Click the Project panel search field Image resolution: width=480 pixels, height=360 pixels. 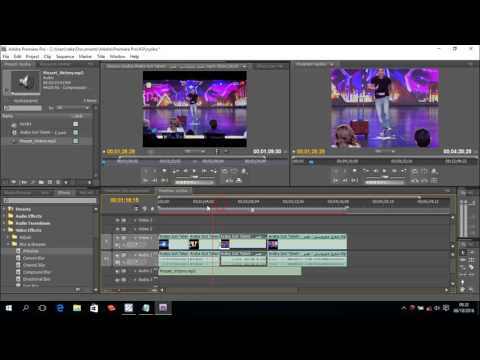(x=23, y=108)
